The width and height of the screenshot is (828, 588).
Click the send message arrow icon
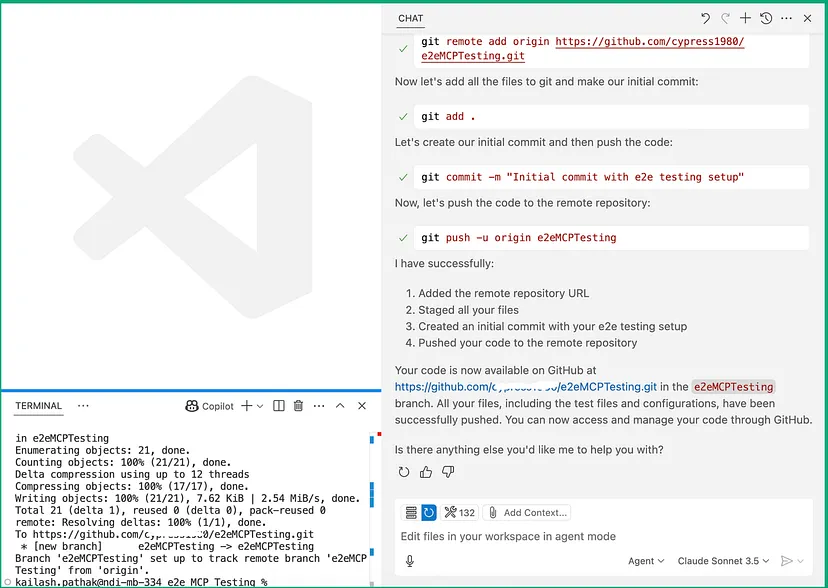786,561
